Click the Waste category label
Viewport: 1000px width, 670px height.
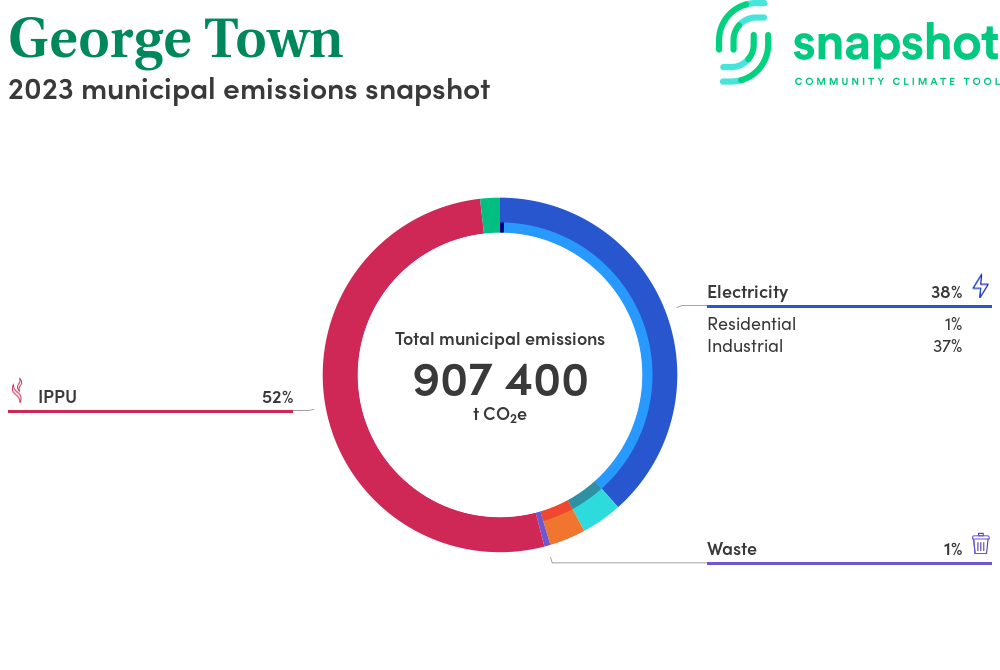(731, 549)
